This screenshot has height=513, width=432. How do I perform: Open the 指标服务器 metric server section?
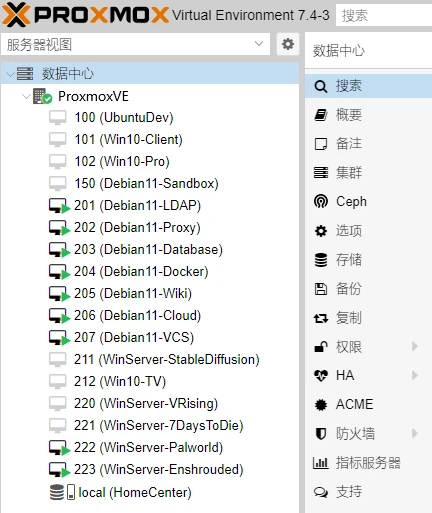(368, 463)
